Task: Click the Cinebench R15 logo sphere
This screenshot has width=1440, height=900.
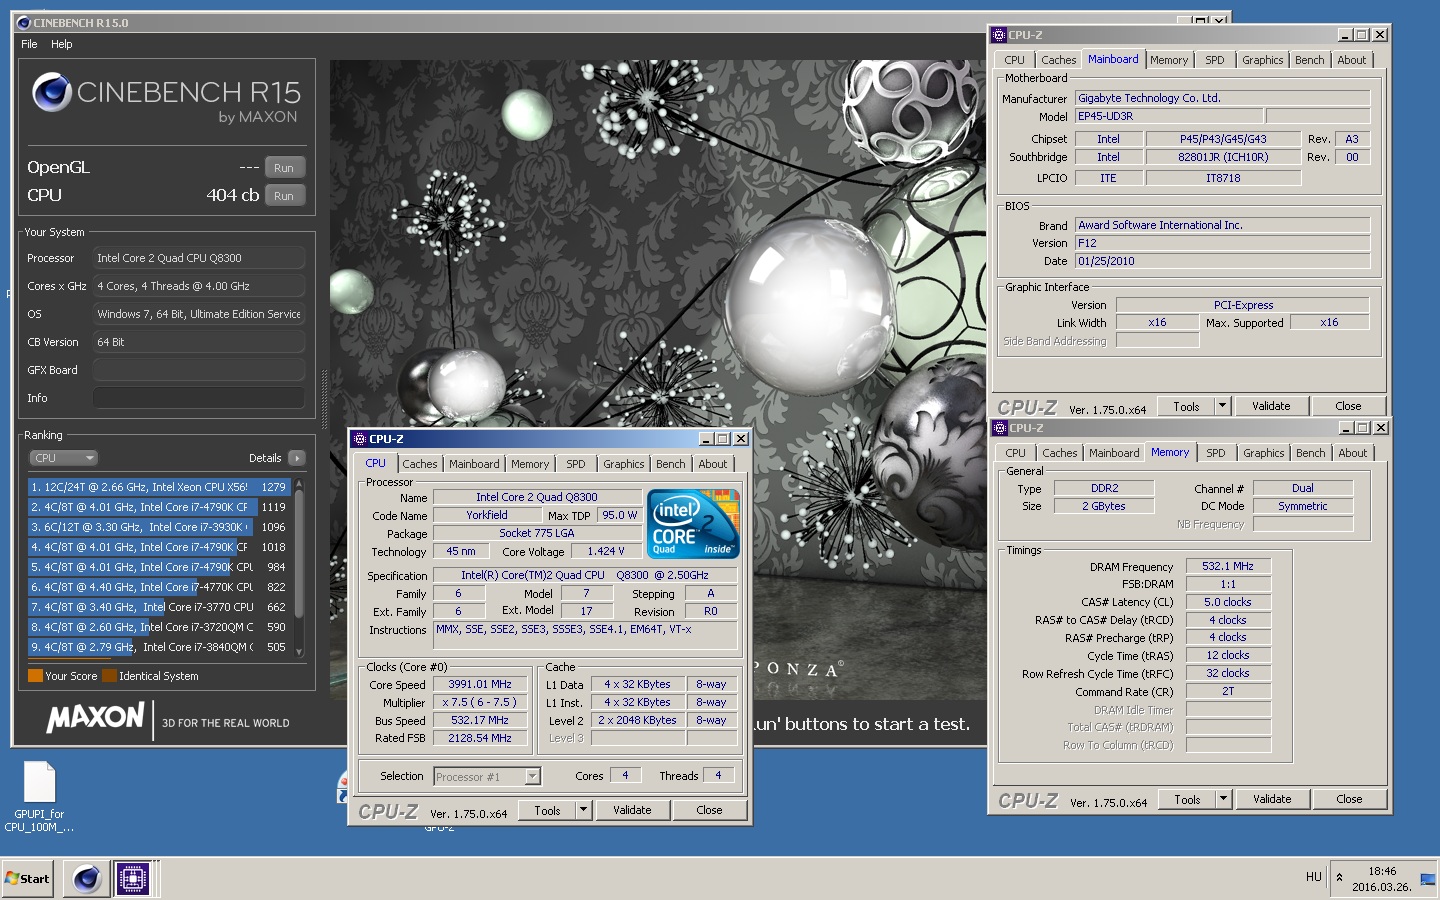Action: [x=52, y=93]
